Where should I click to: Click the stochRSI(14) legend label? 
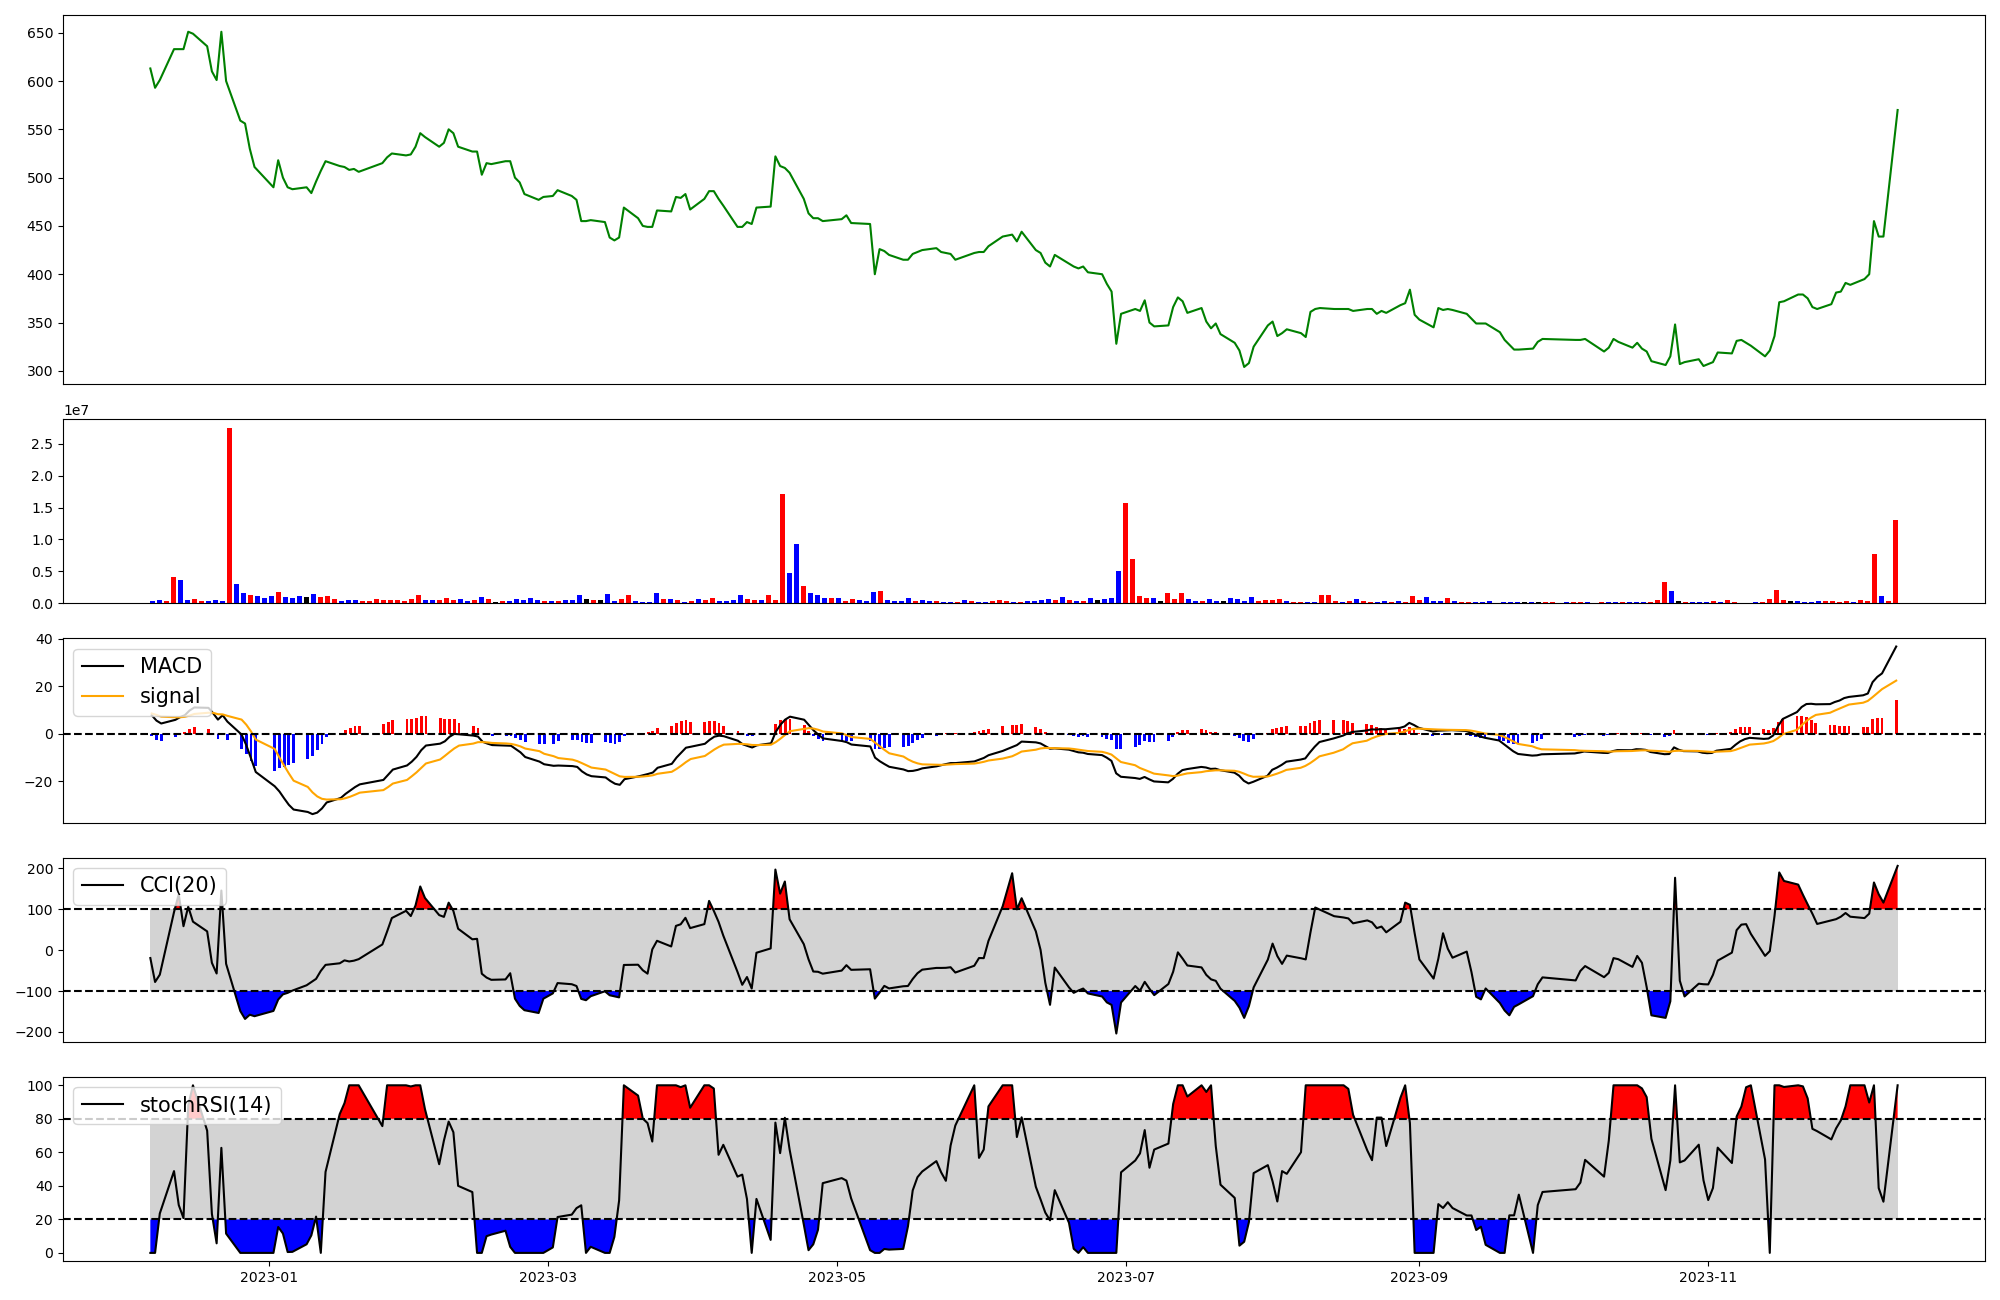pos(205,1105)
